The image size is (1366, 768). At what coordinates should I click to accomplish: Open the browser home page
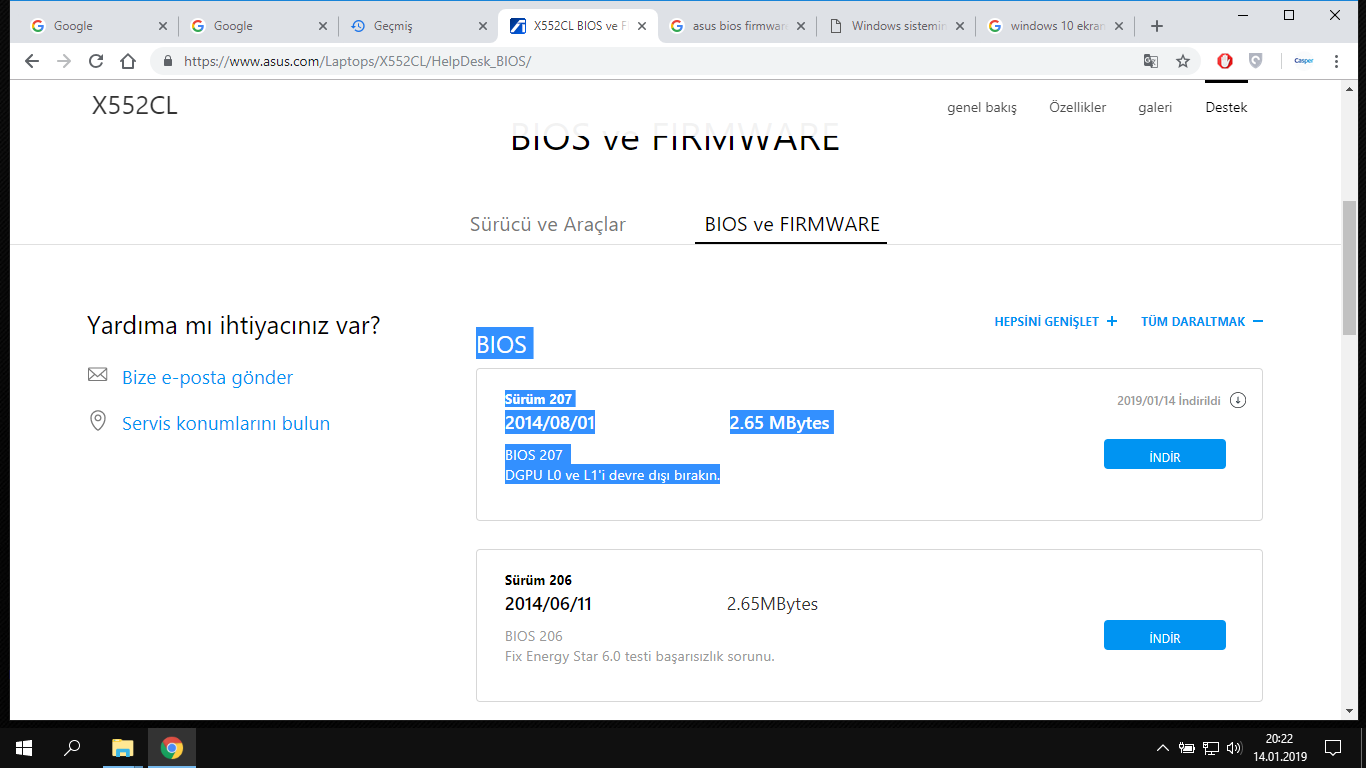pos(128,61)
